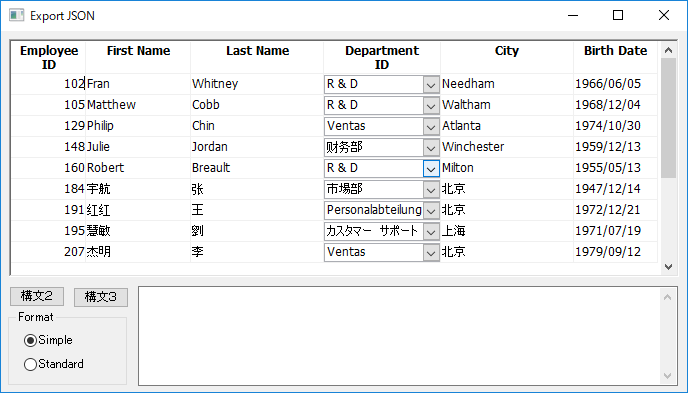Open department dropdown for Fran Whitney
This screenshot has height=393, width=688.
431,84
